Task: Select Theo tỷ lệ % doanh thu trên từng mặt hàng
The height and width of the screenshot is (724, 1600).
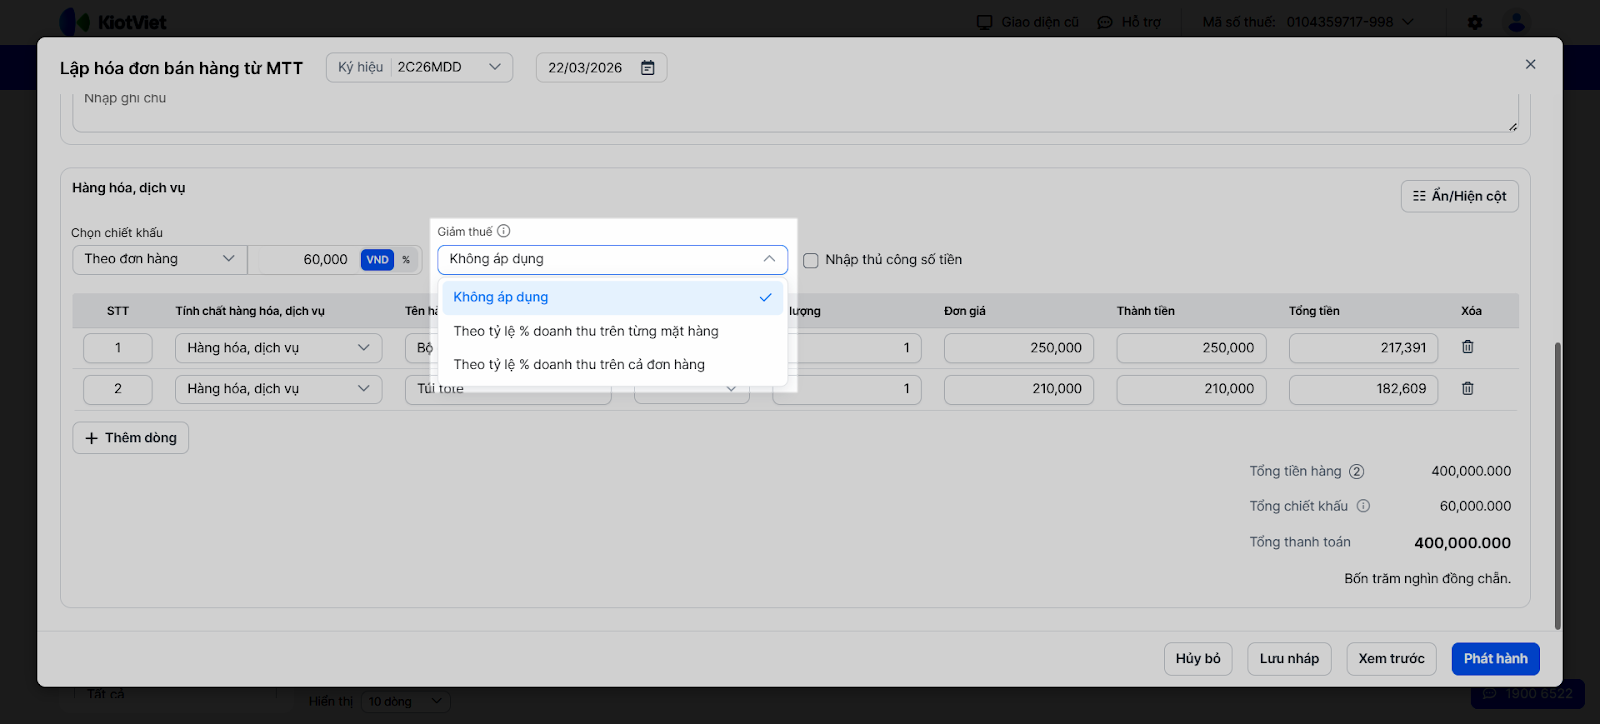Action: click(x=586, y=331)
